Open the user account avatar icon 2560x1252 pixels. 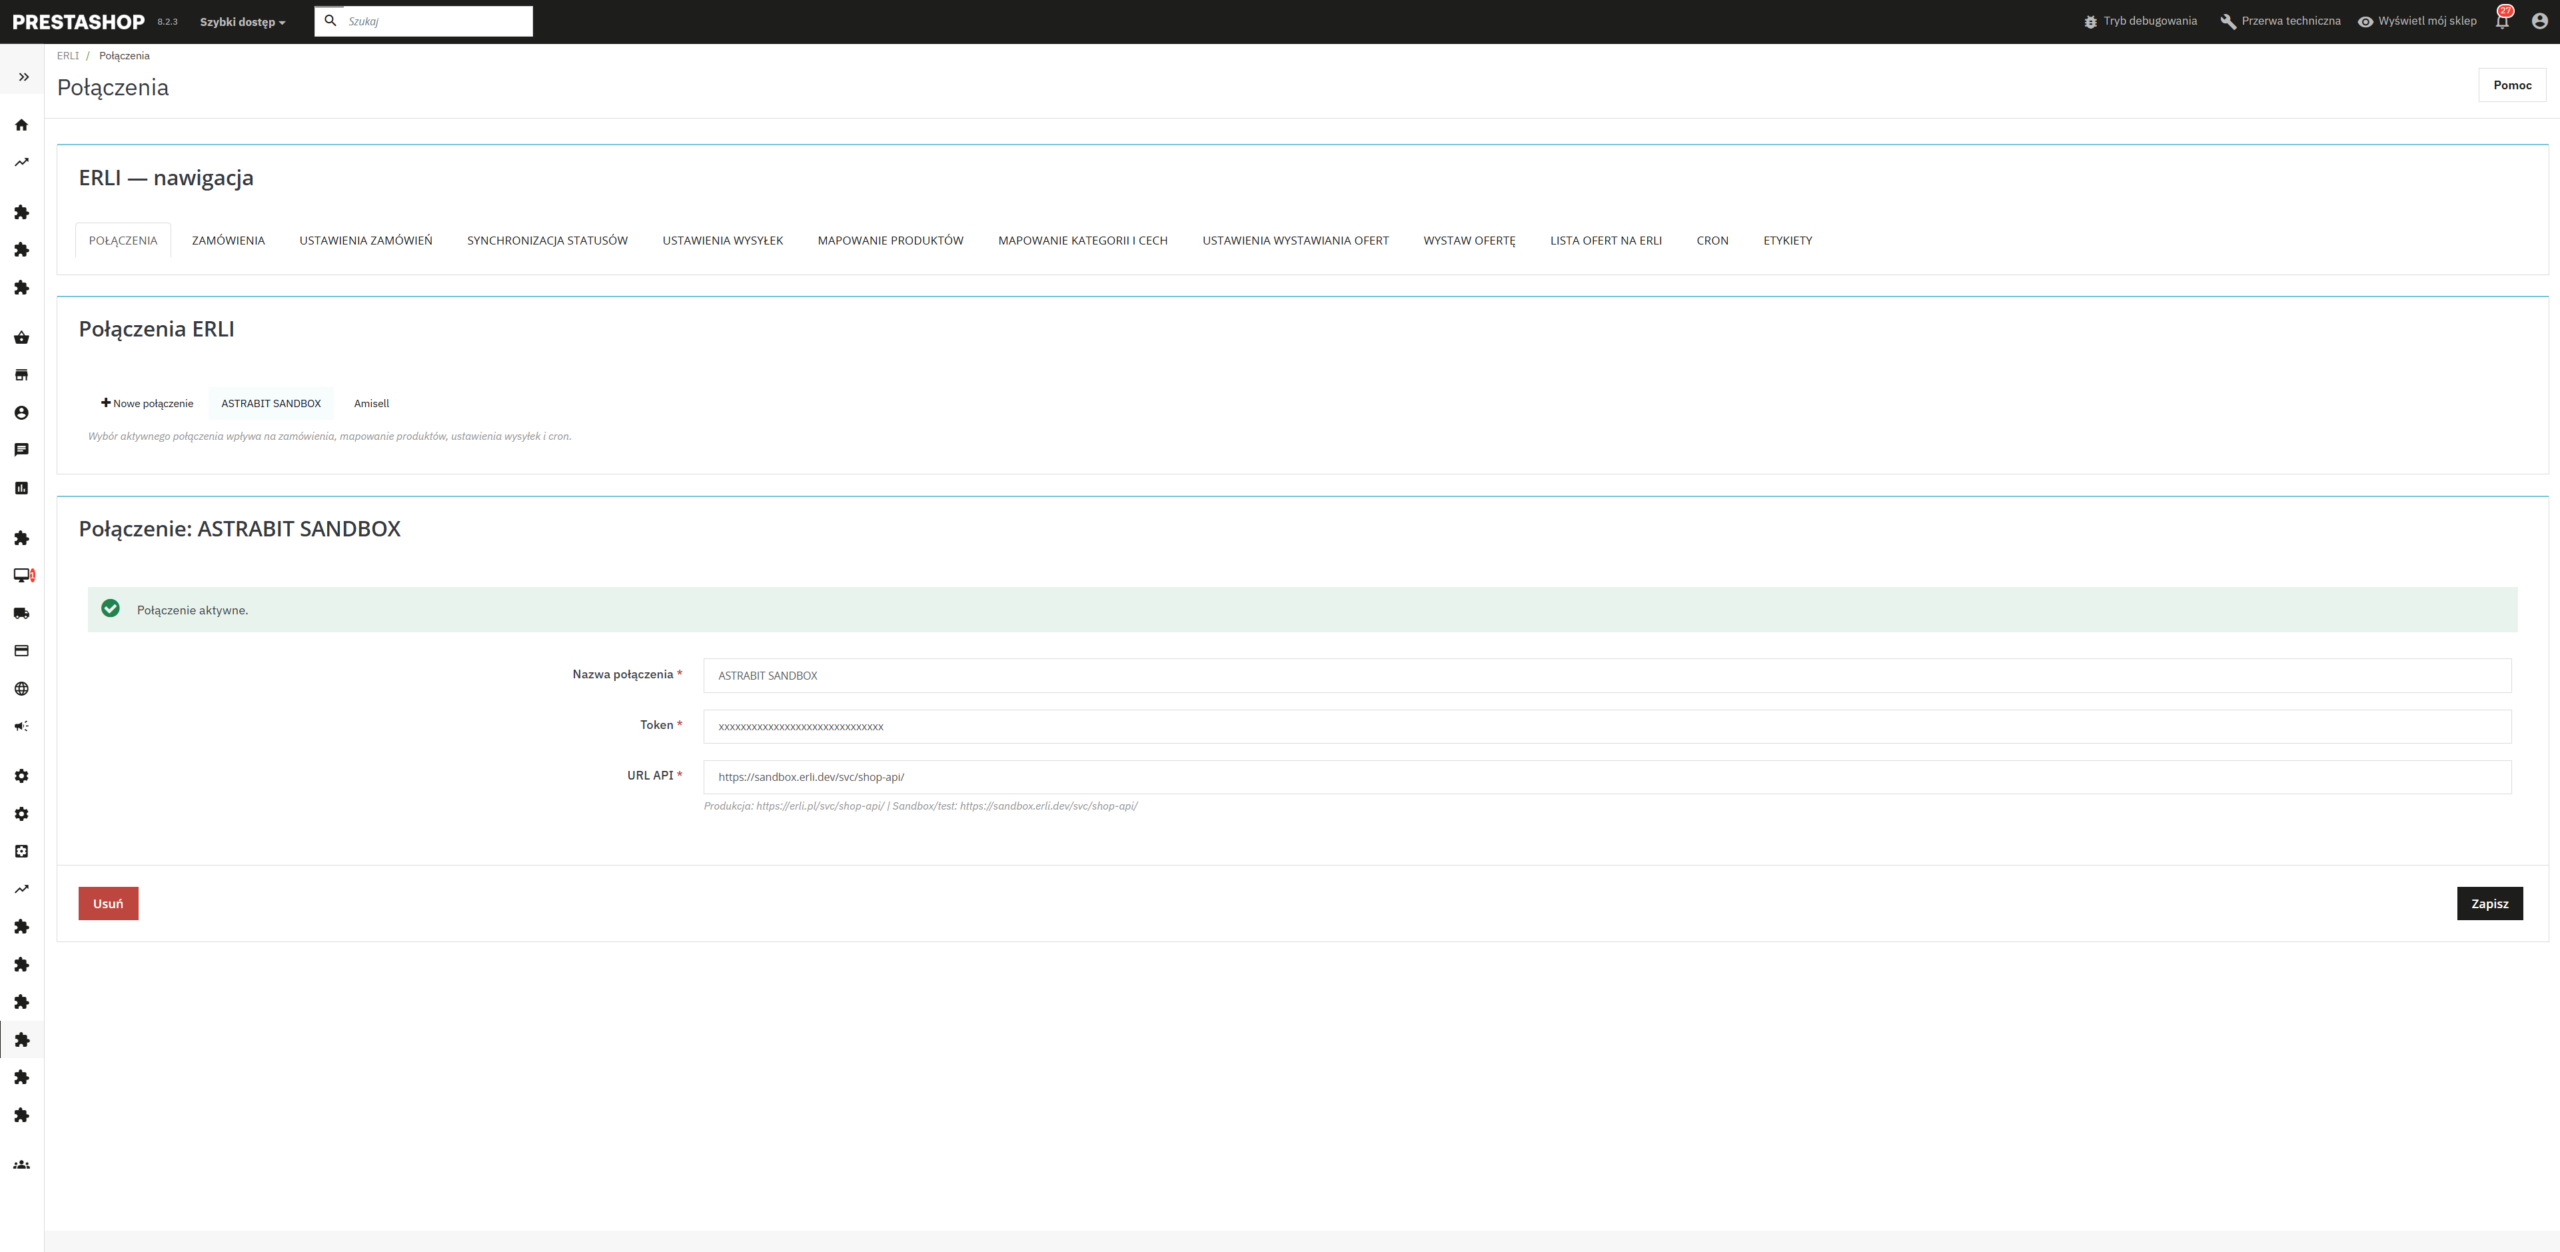point(2539,21)
